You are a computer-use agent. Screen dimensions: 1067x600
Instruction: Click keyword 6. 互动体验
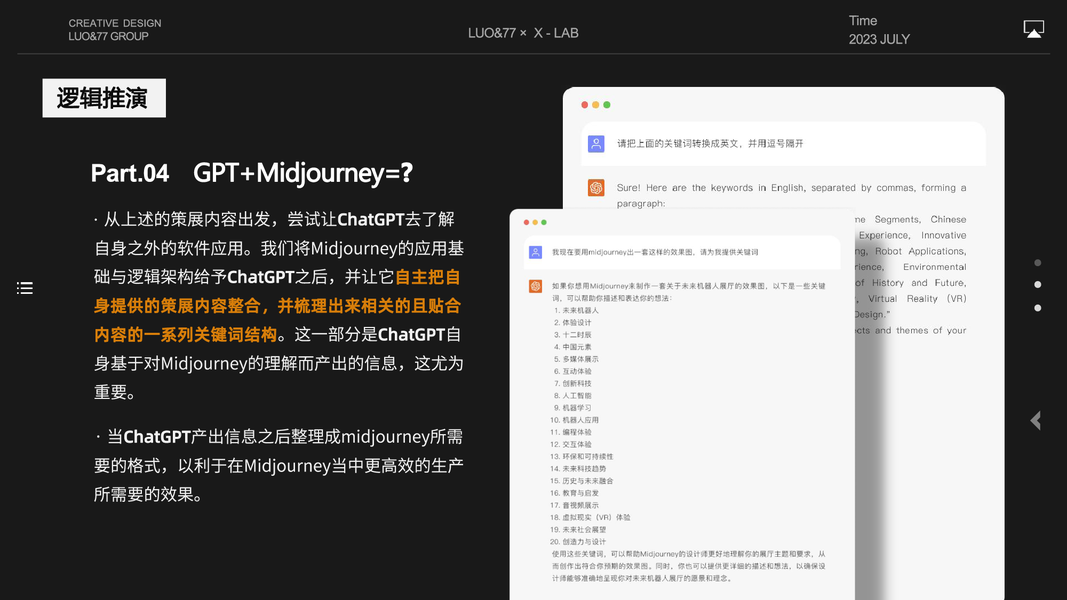[572, 371]
